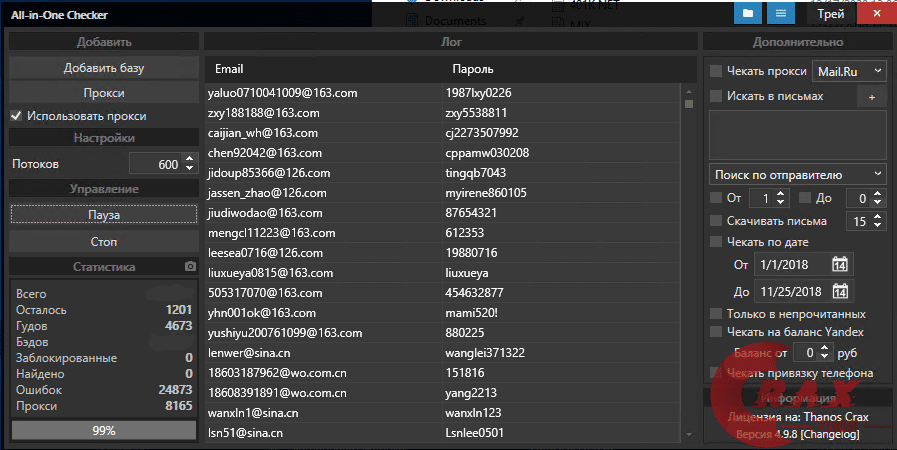Tick the До range checkbox
This screenshot has width=897, height=450.
coord(805,198)
